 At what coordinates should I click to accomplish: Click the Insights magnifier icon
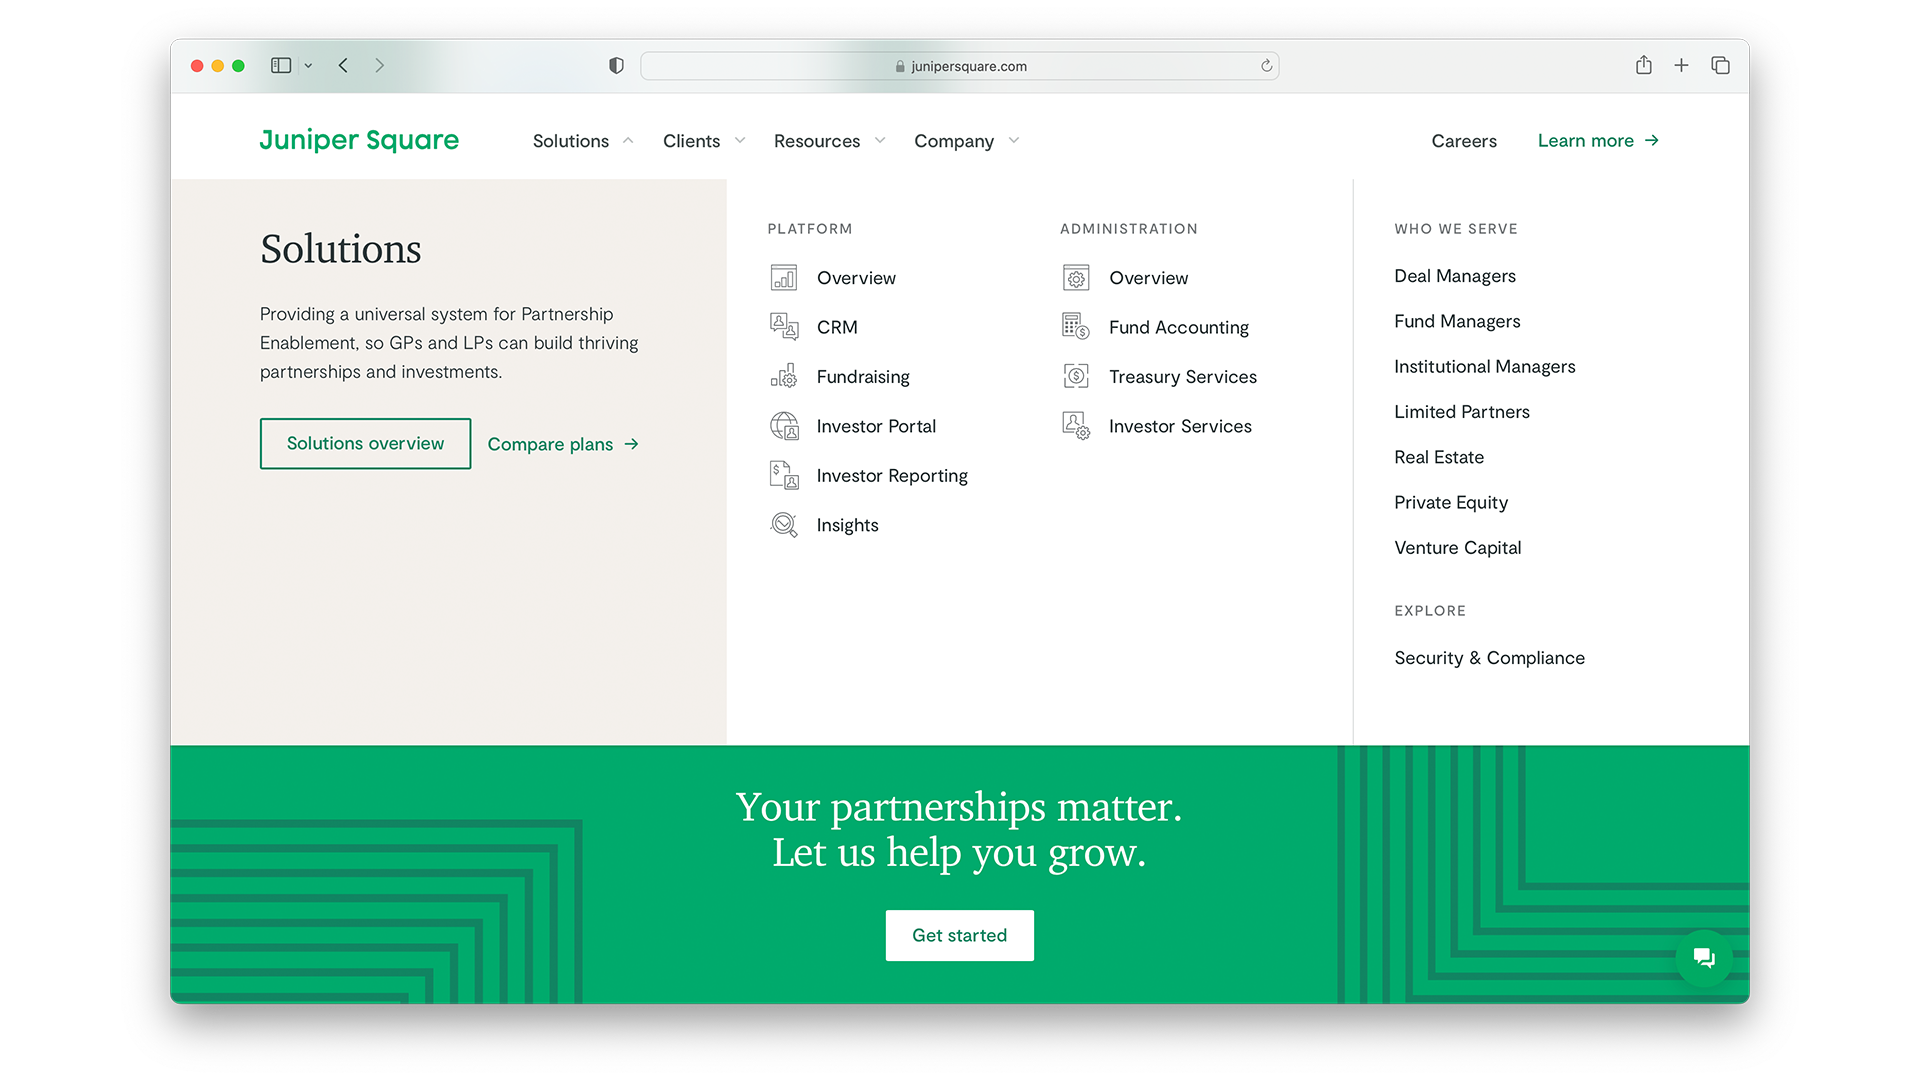pos(783,525)
